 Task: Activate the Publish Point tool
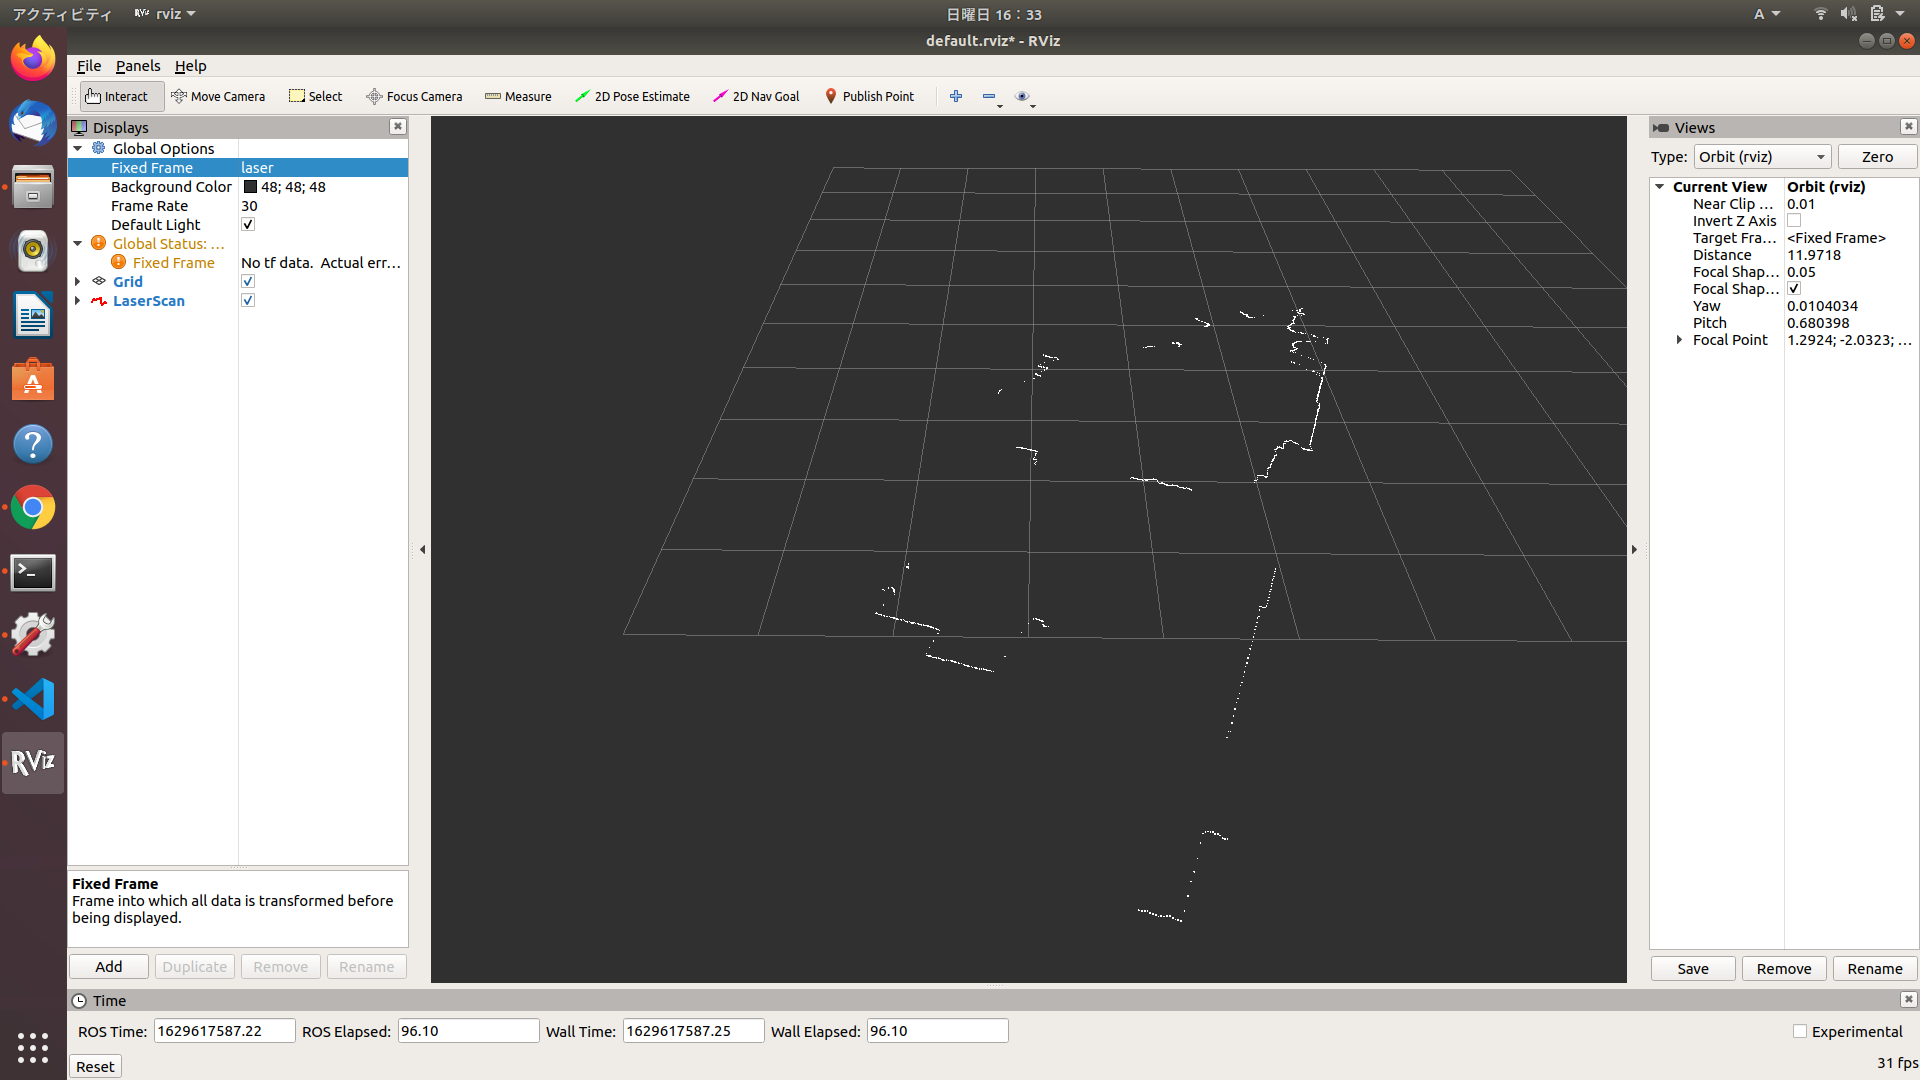(x=869, y=96)
